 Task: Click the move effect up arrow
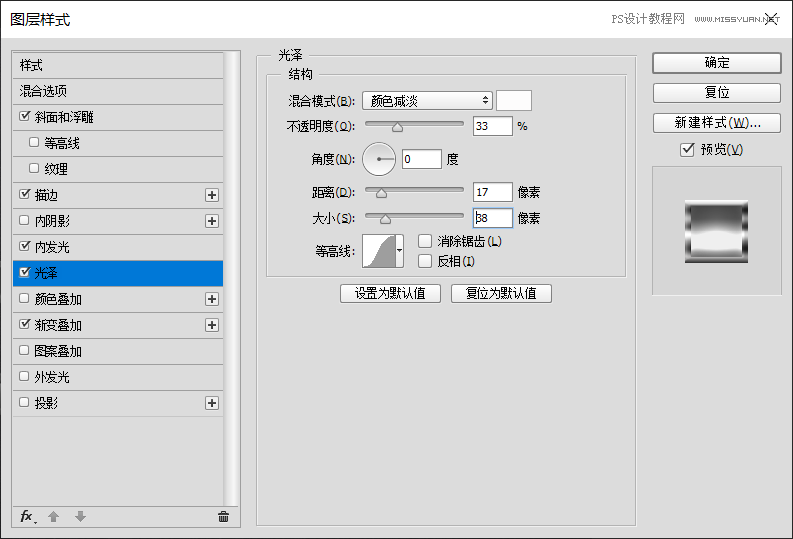point(54,516)
